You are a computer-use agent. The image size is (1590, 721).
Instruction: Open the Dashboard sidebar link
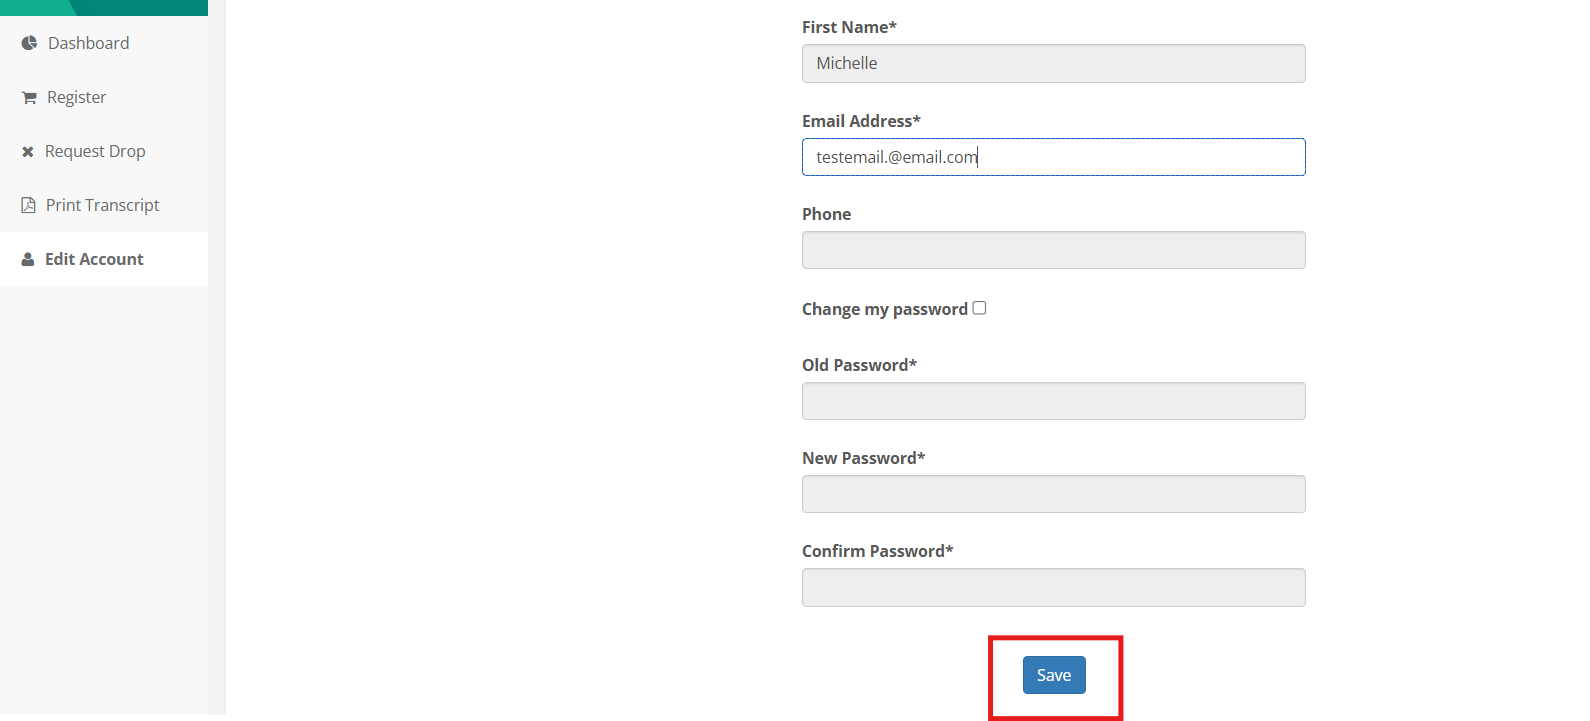[88, 43]
